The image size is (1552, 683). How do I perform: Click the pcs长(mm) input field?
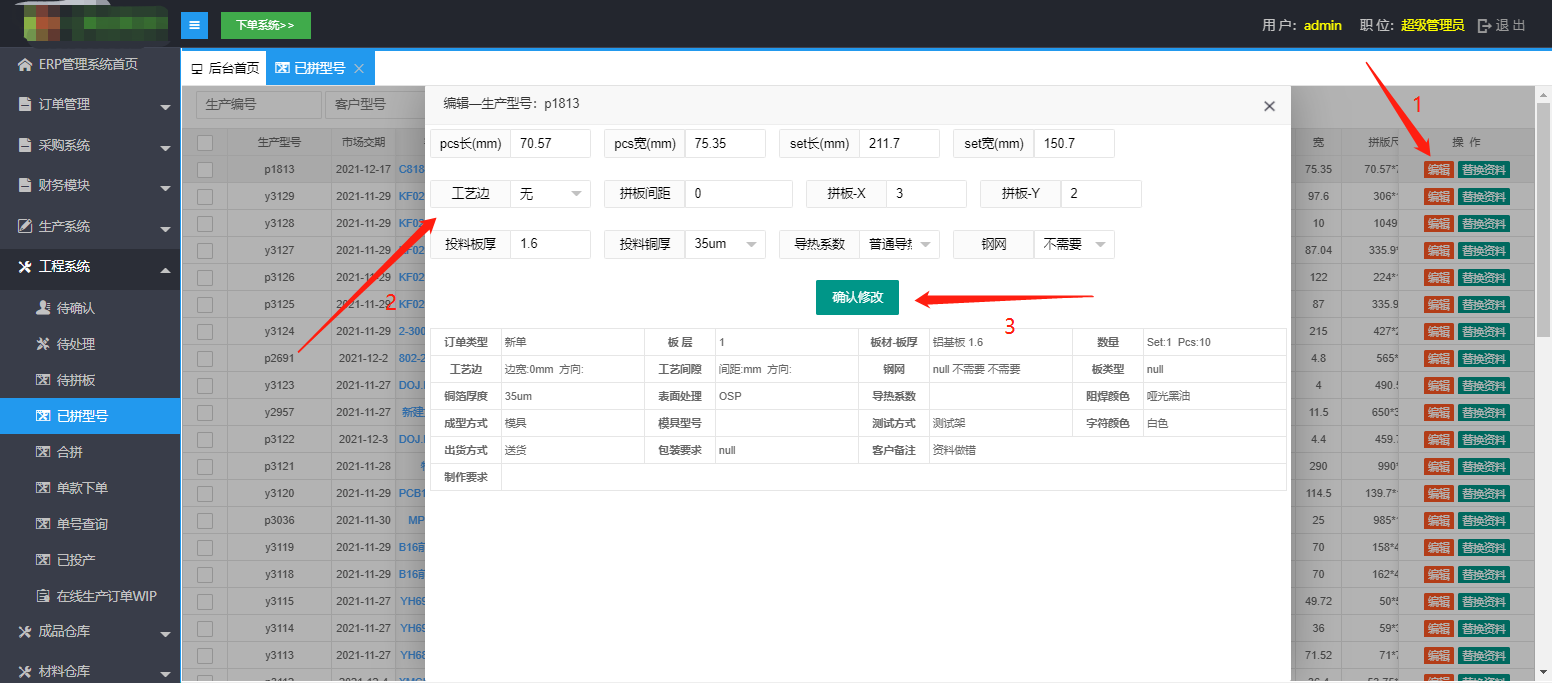(x=550, y=144)
